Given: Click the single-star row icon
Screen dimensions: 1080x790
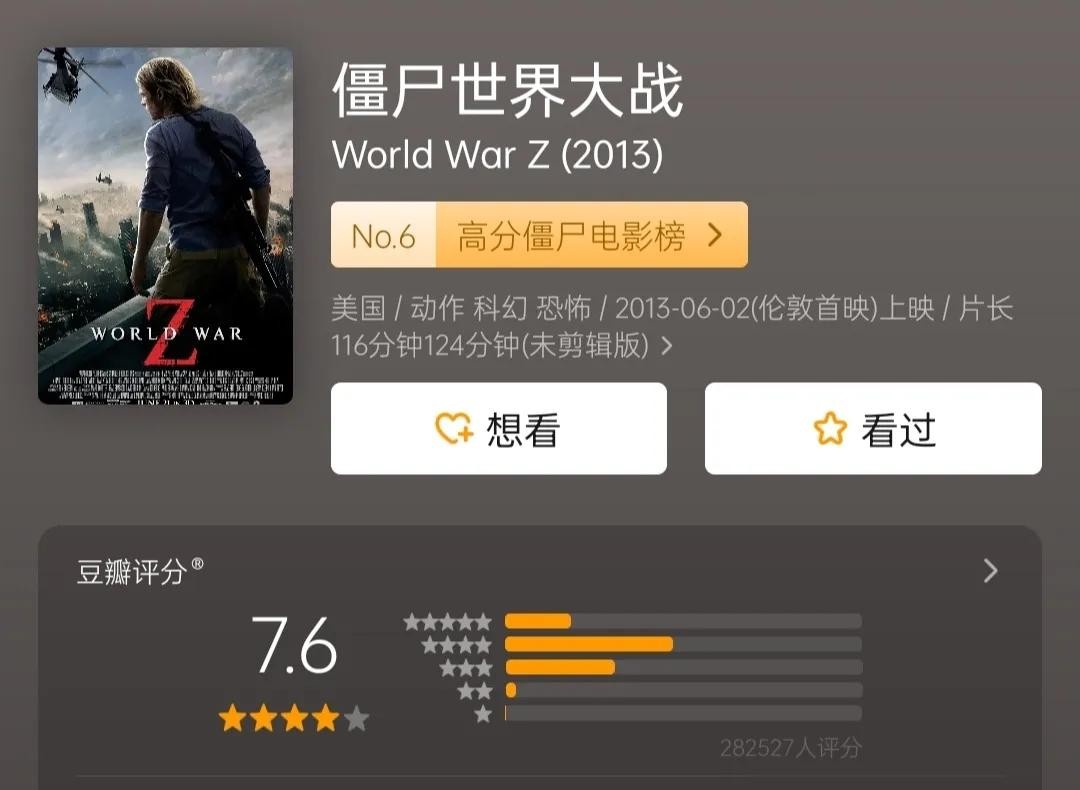Looking at the screenshot, I should [484, 714].
